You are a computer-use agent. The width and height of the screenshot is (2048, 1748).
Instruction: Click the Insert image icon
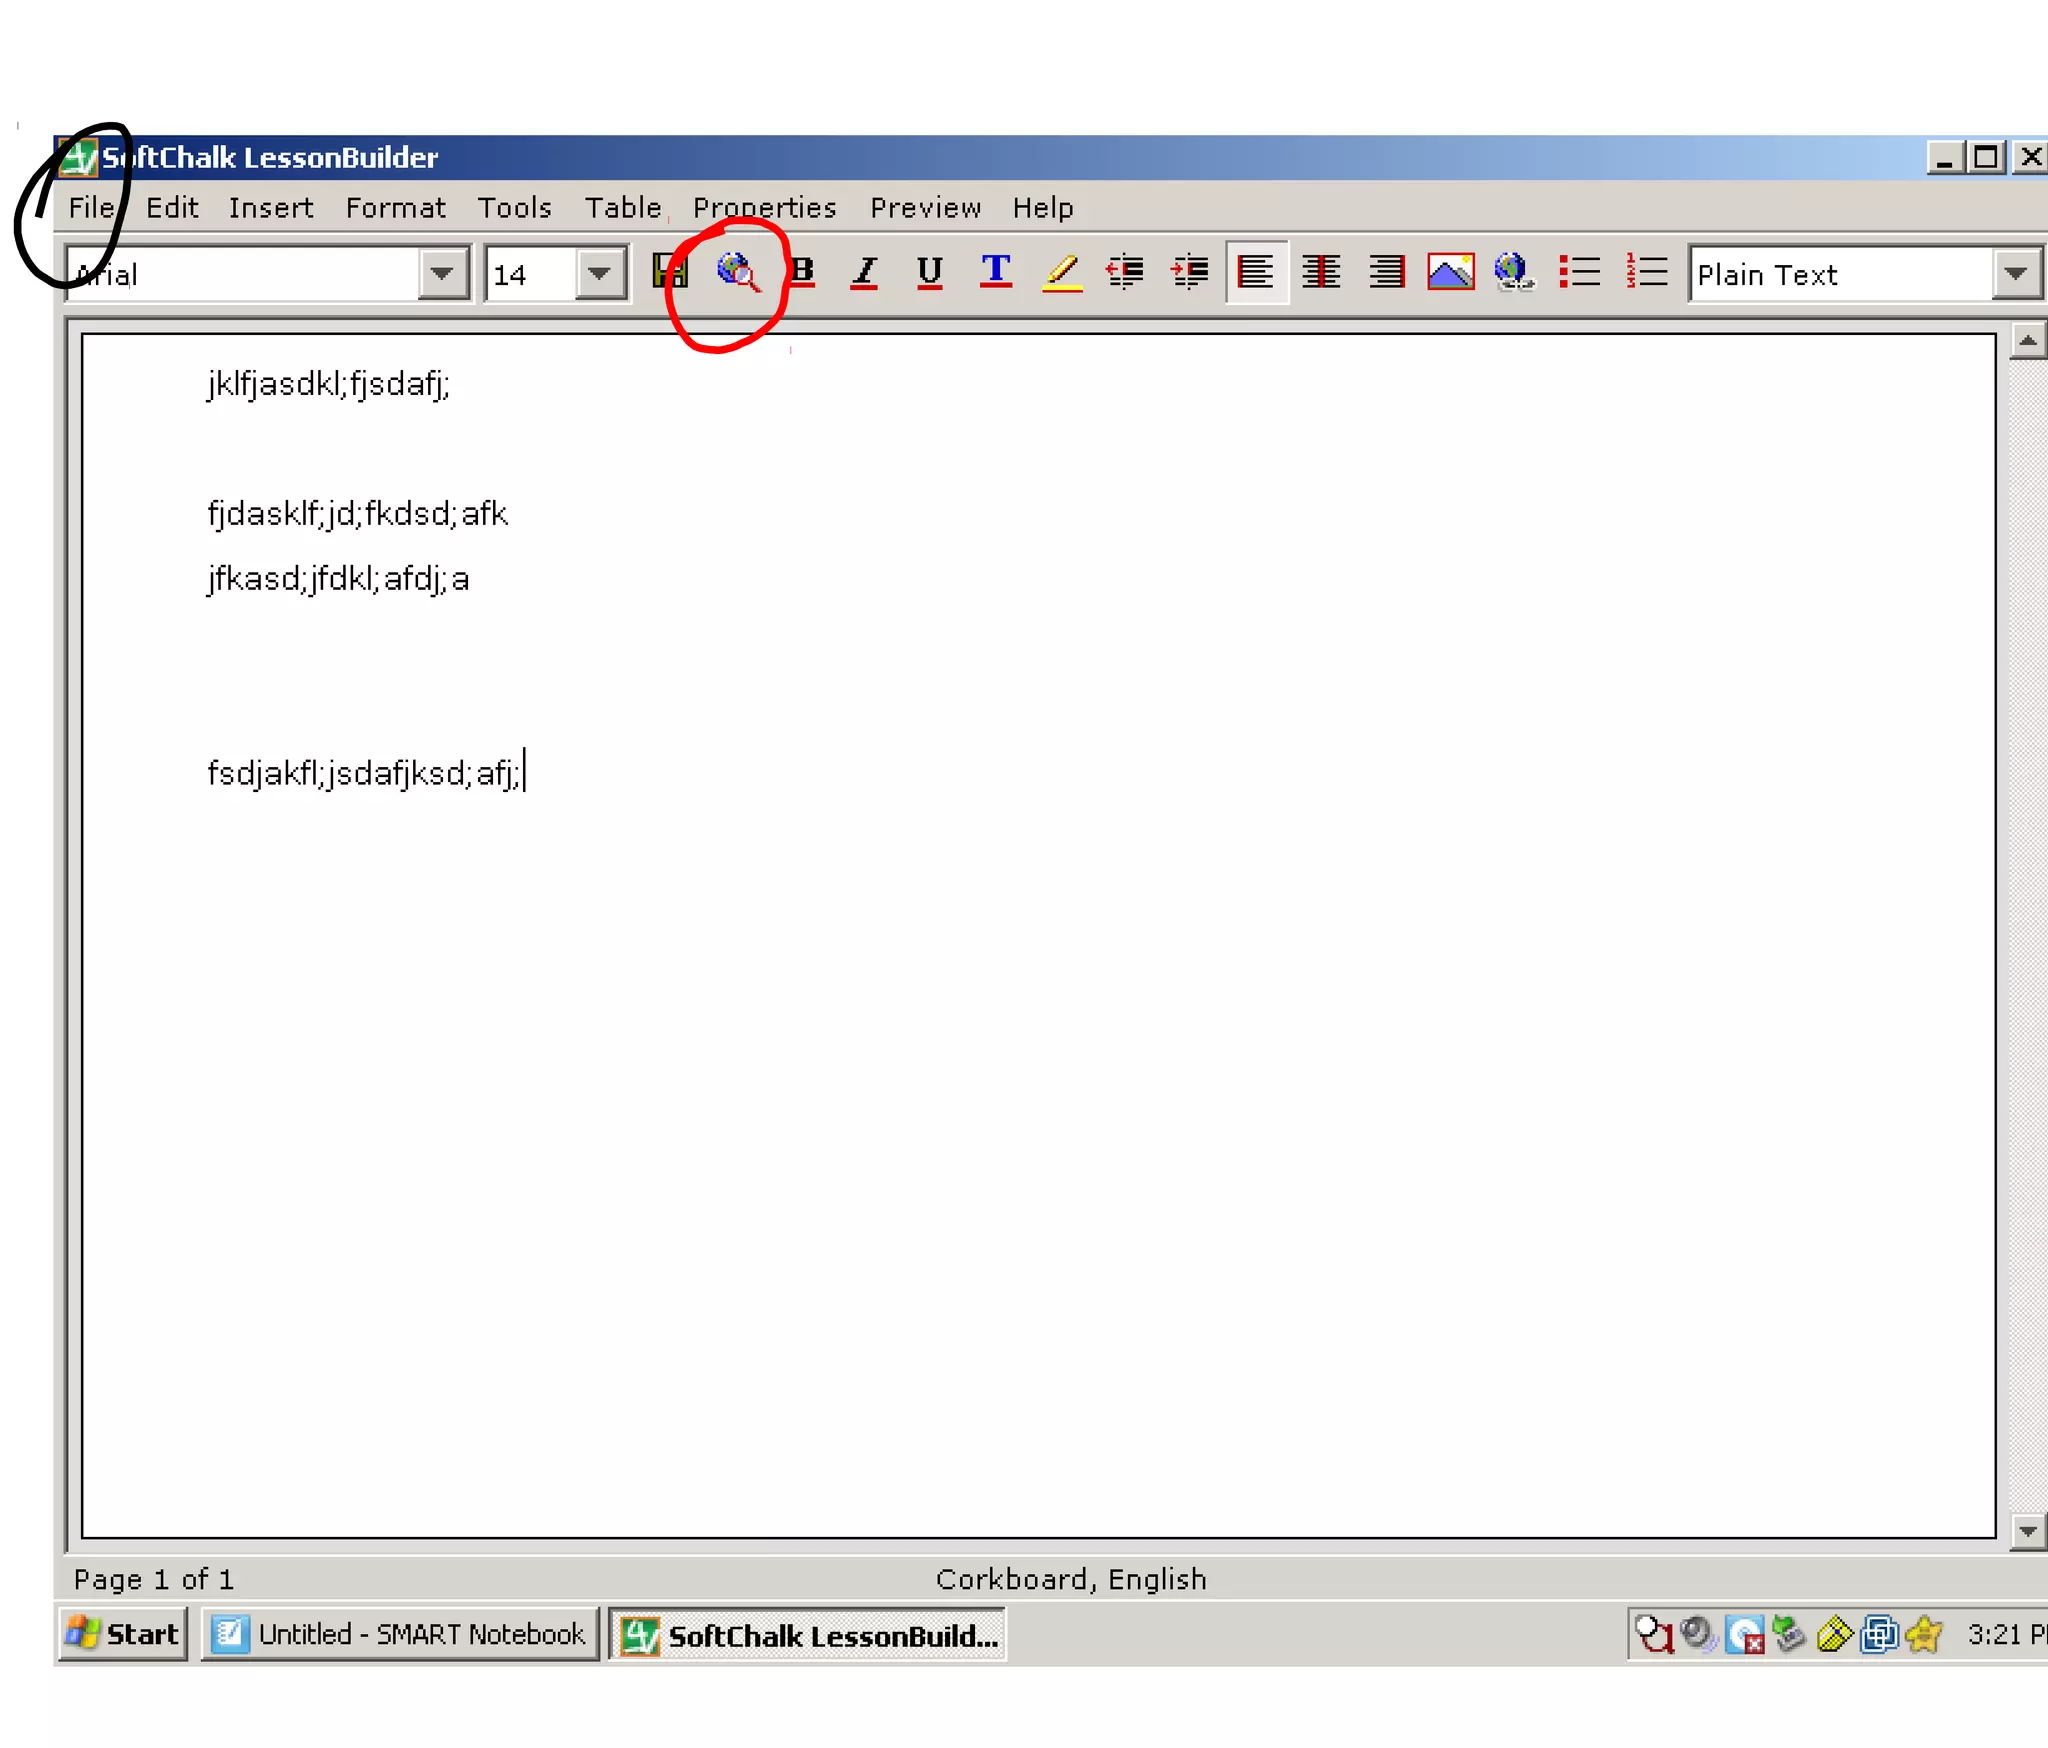pos(1450,272)
